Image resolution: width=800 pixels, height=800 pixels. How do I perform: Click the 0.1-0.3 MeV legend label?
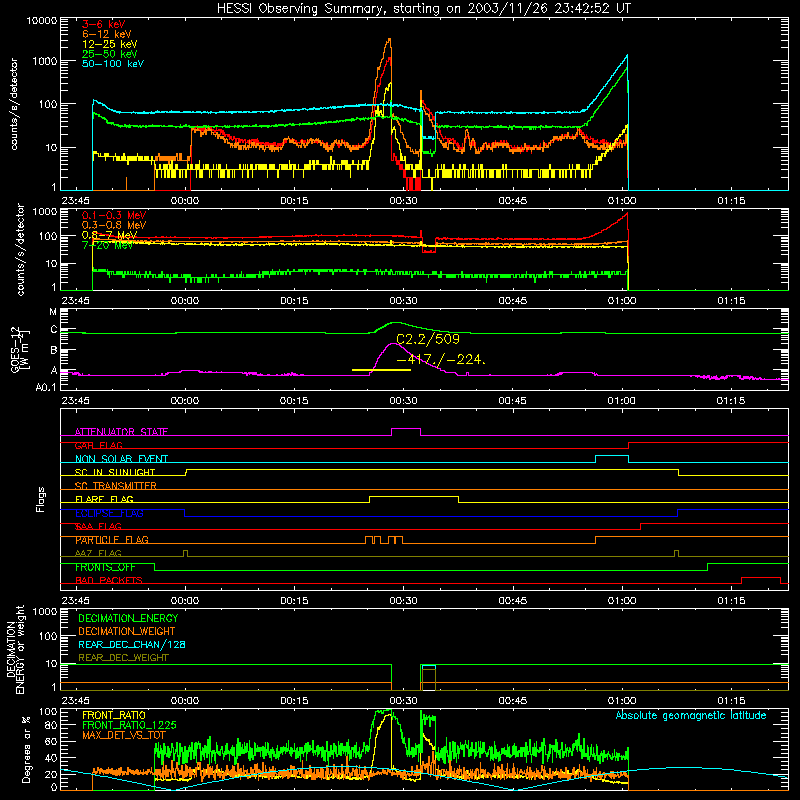click(114, 215)
